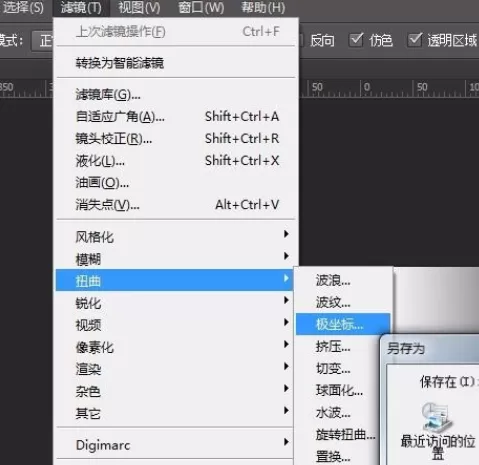Choose 极坐标... distort filter
The height and width of the screenshot is (465, 479).
point(343,324)
